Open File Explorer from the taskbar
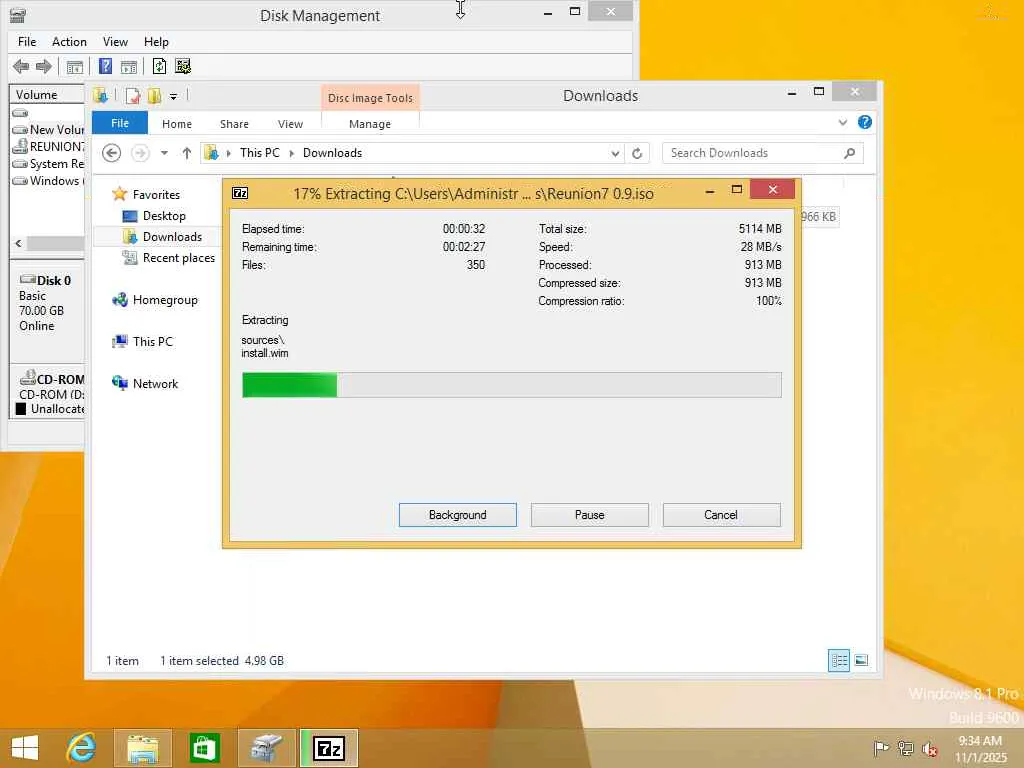This screenshot has height=768, width=1024. point(142,748)
